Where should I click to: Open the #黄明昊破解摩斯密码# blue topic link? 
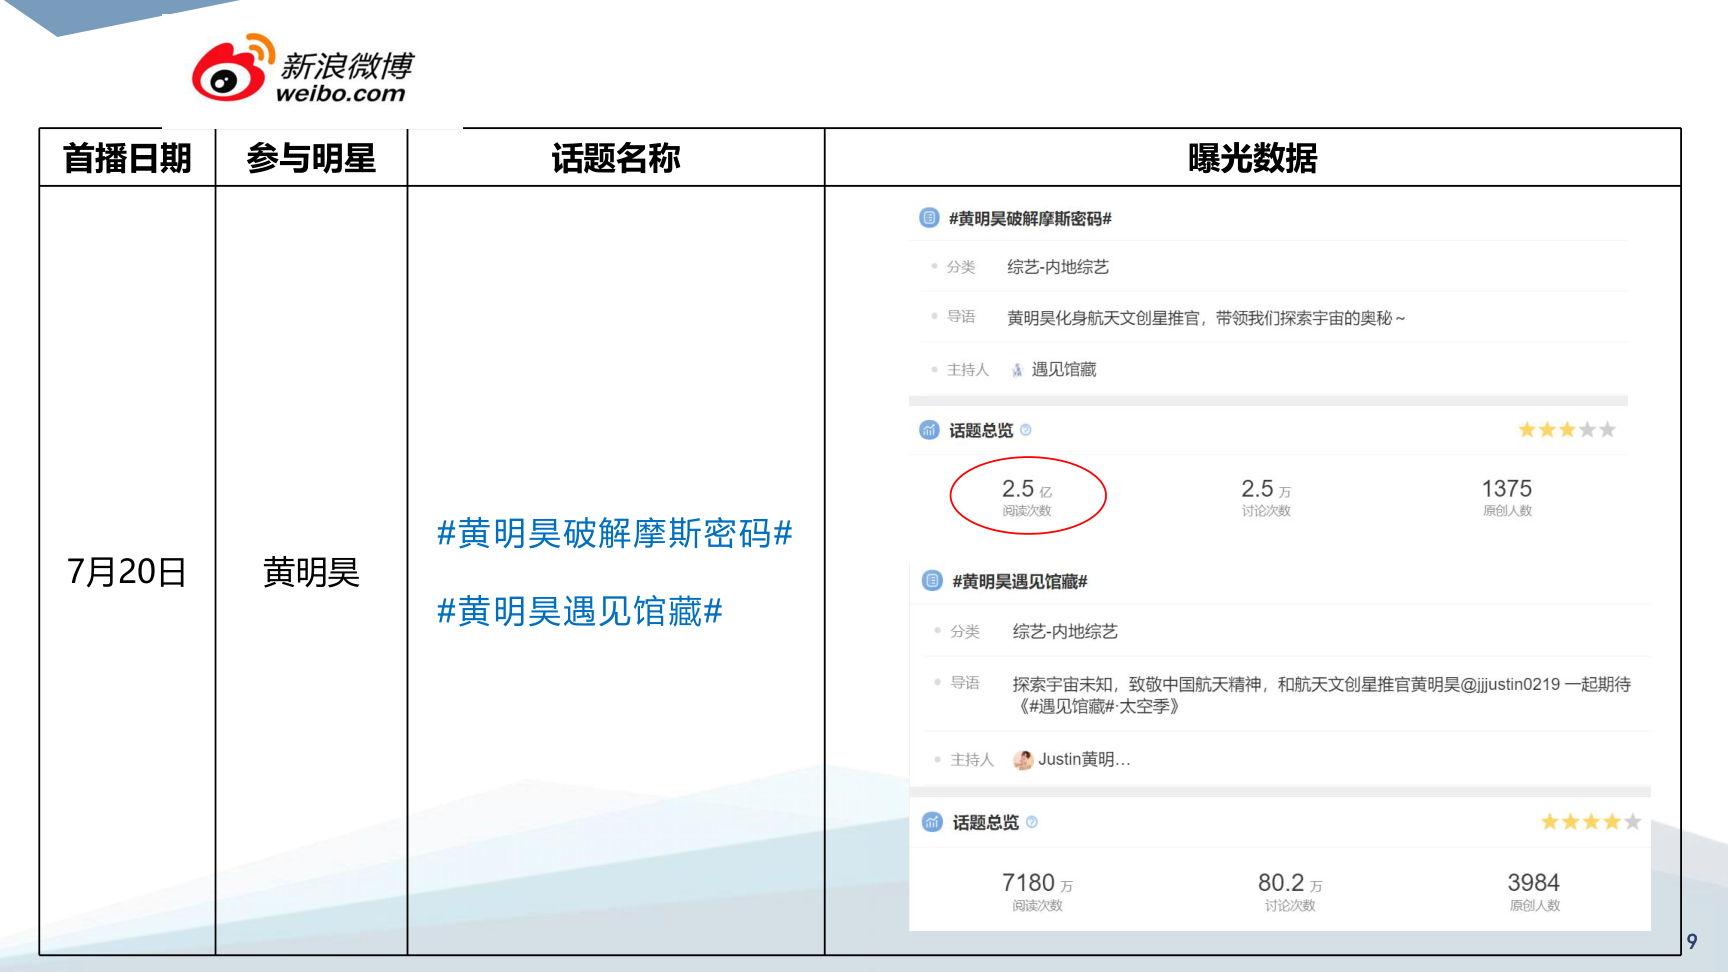[x=615, y=534]
